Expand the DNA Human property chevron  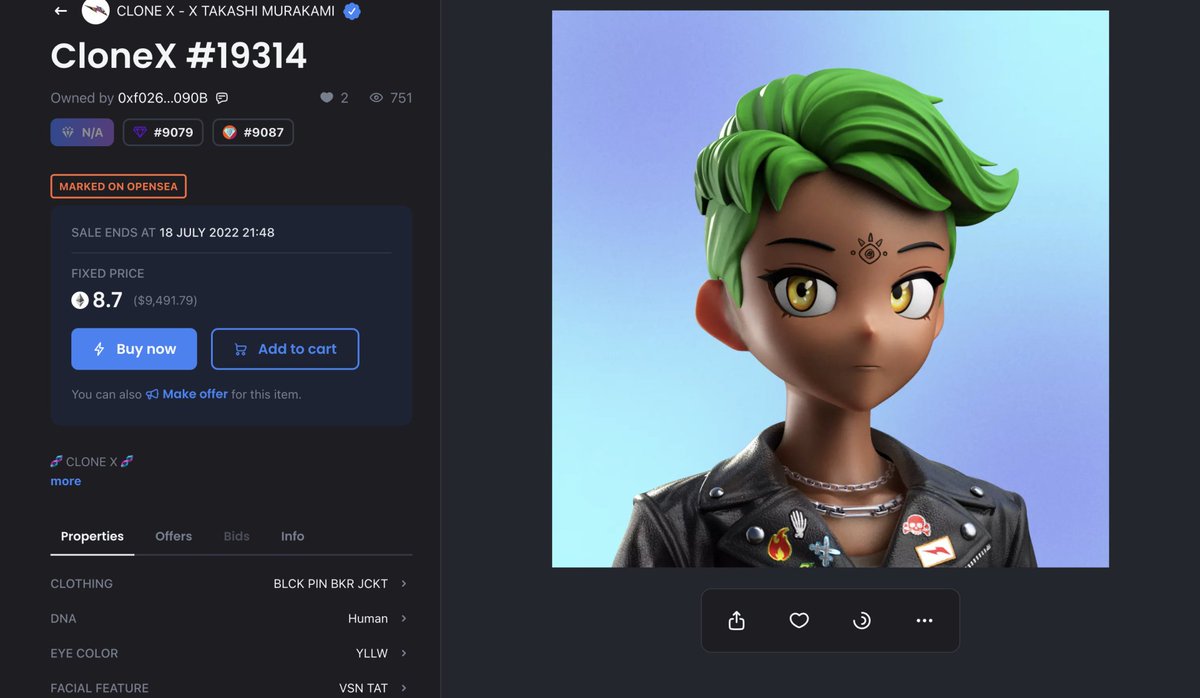pos(404,618)
